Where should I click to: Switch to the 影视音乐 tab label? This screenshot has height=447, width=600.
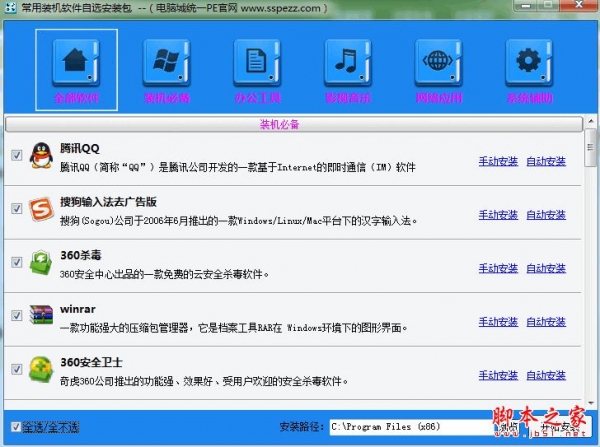click(348, 99)
